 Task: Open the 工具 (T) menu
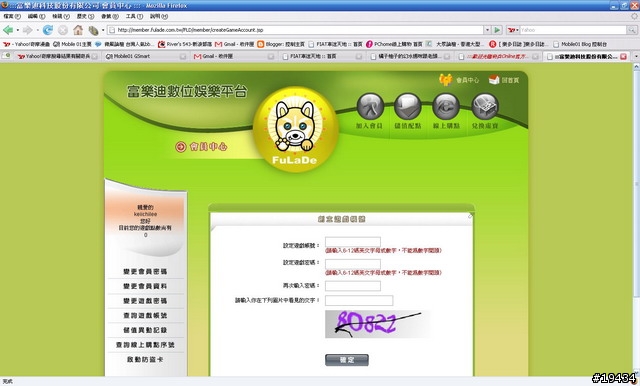point(134,16)
